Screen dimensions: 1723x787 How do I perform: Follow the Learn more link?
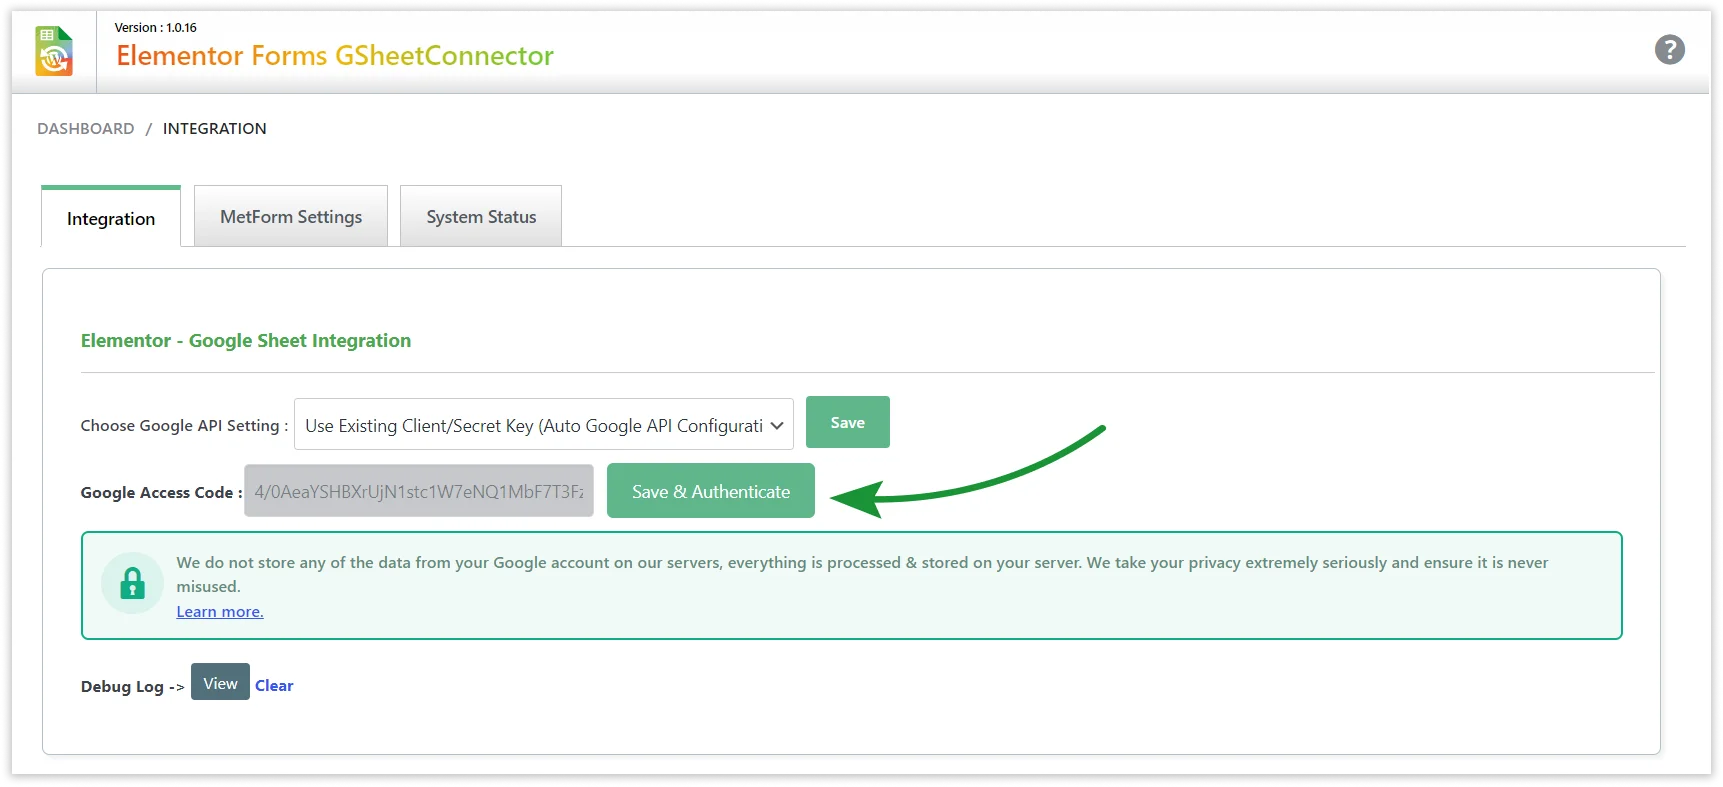pos(220,611)
